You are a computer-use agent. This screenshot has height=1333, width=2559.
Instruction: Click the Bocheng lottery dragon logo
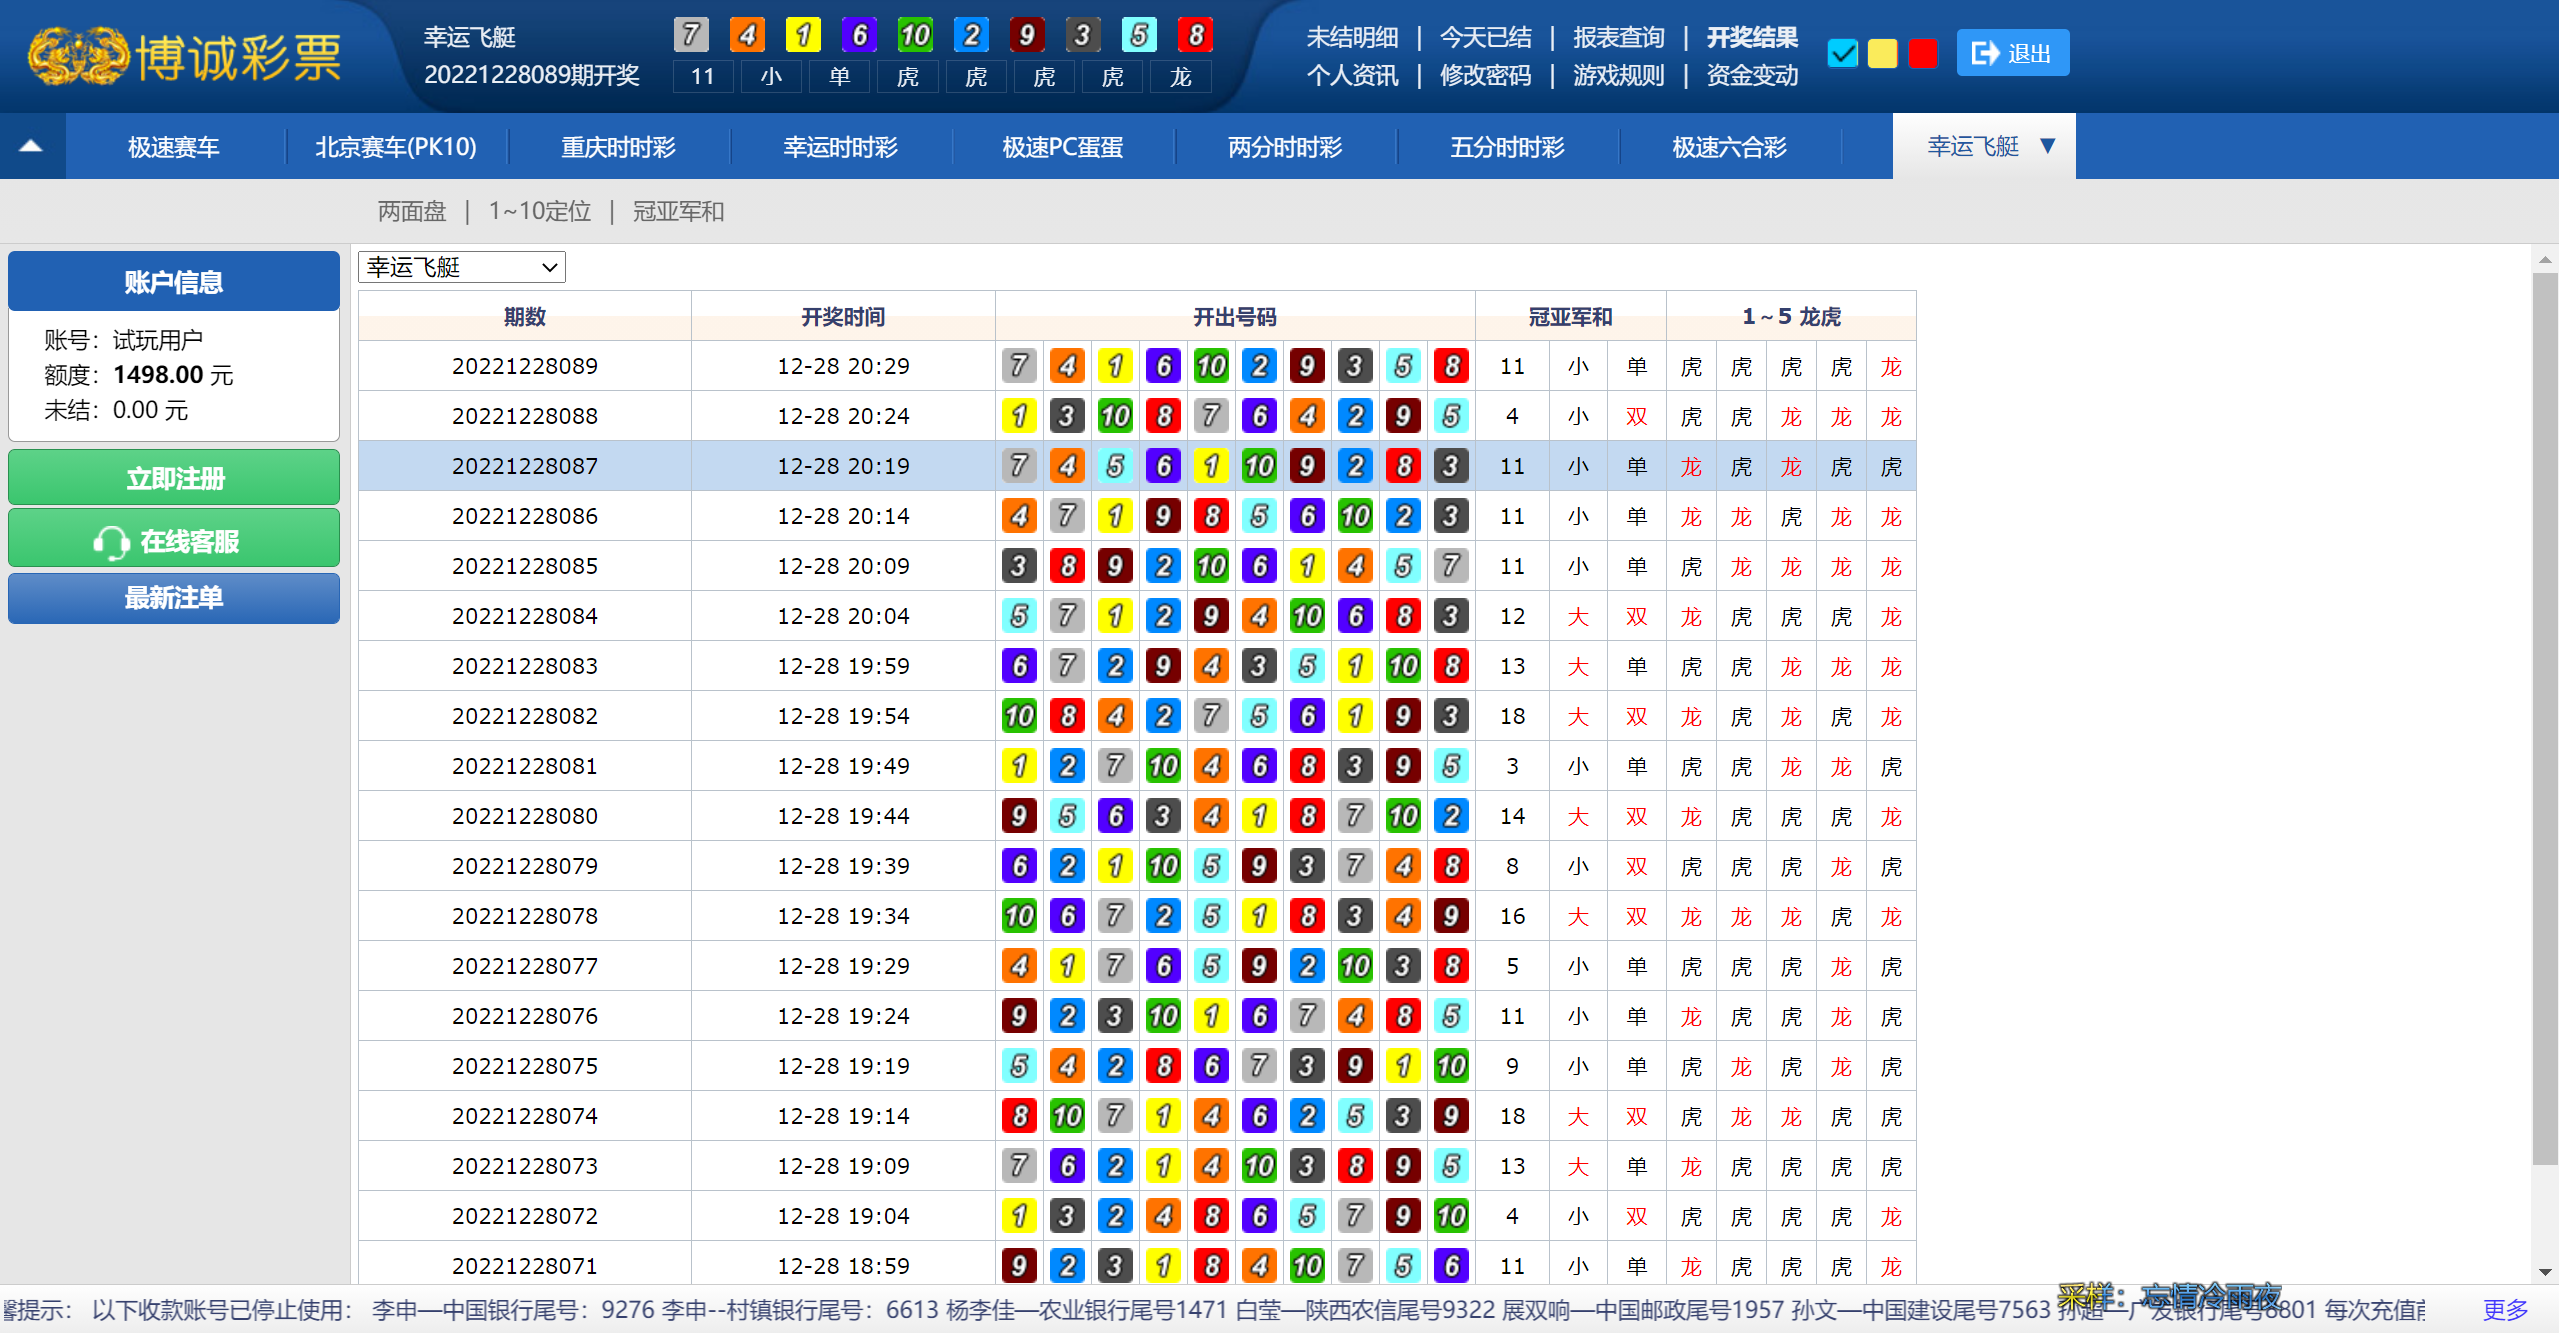(77, 56)
